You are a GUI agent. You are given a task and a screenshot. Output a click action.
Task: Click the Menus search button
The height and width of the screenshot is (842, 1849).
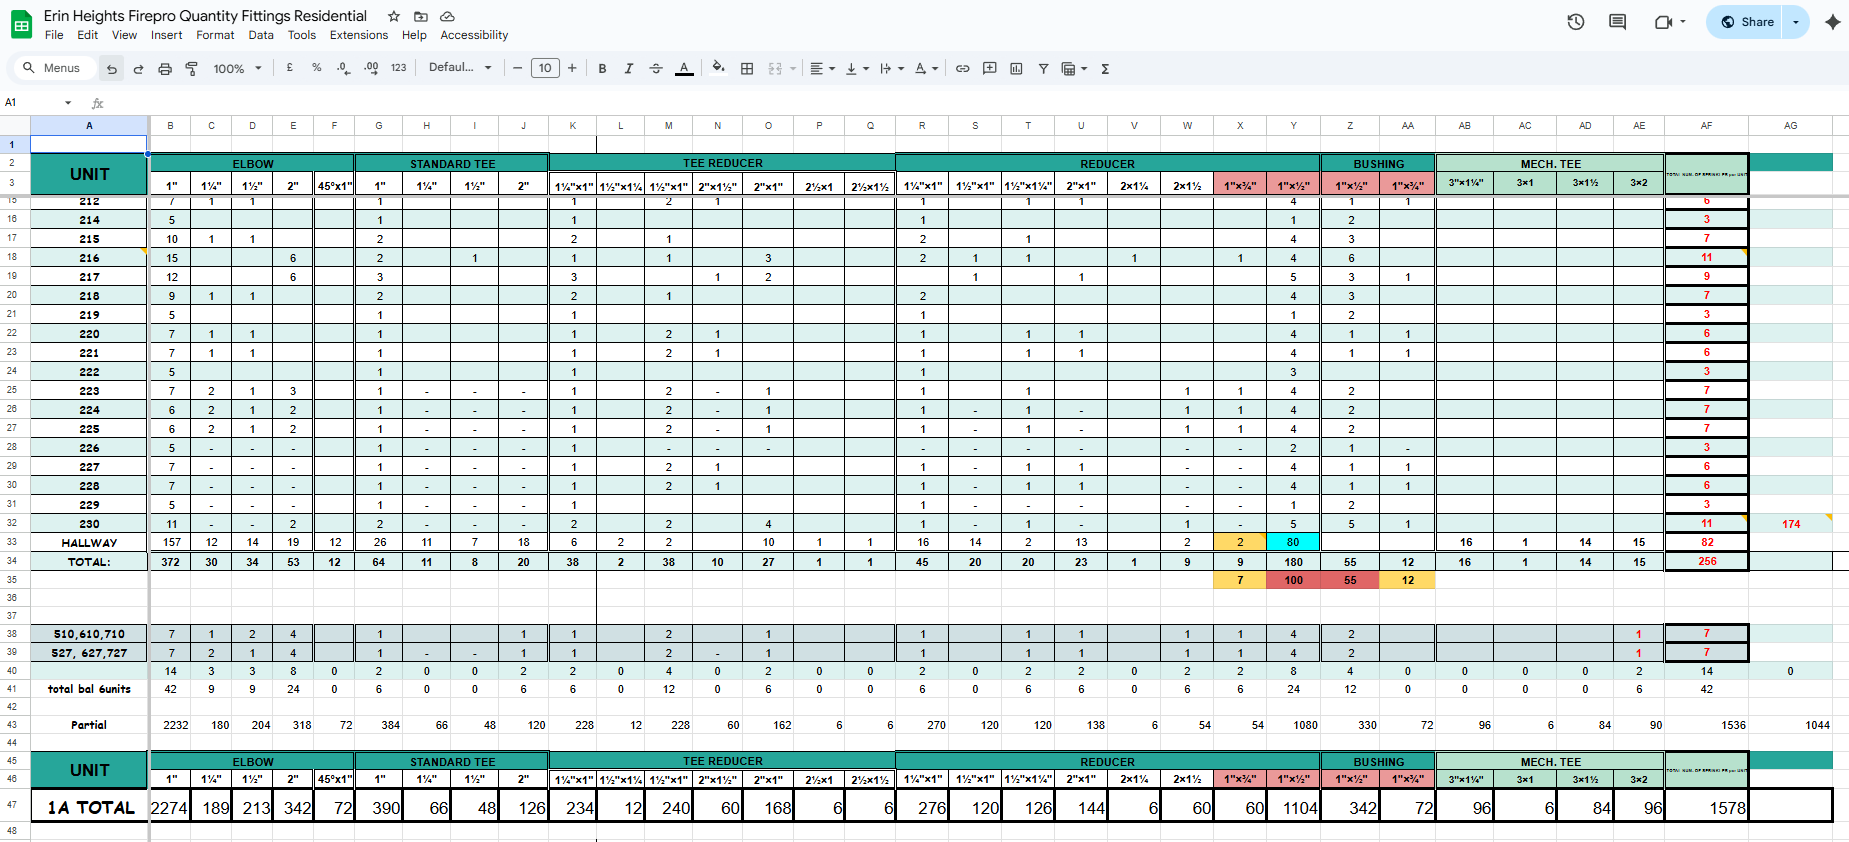(x=52, y=68)
